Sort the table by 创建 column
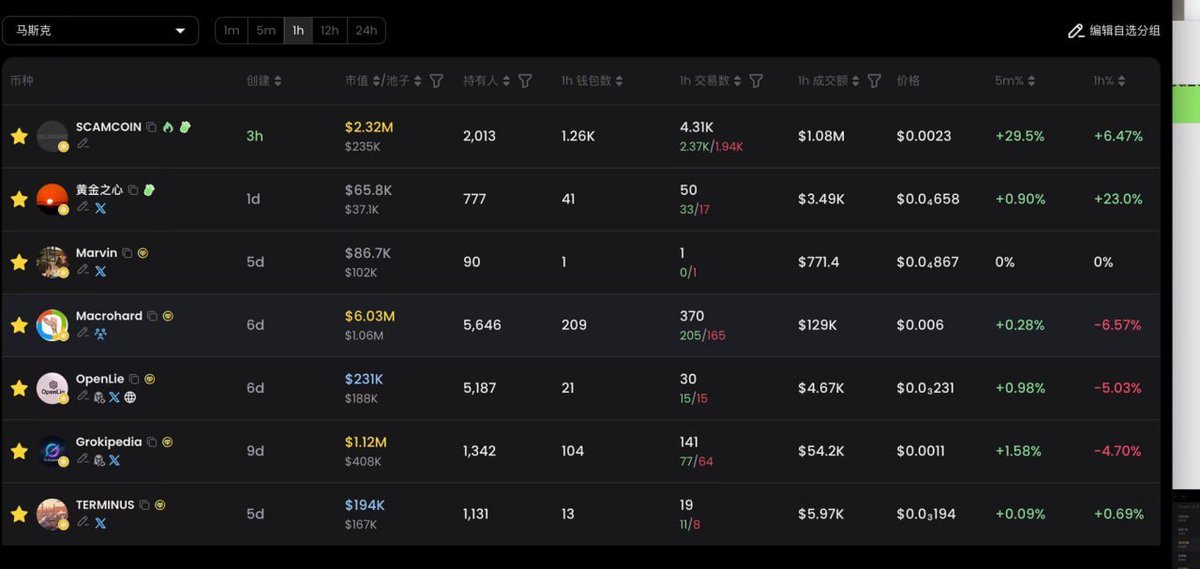This screenshot has height=569, width=1200. pyautogui.click(x=264, y=81)
